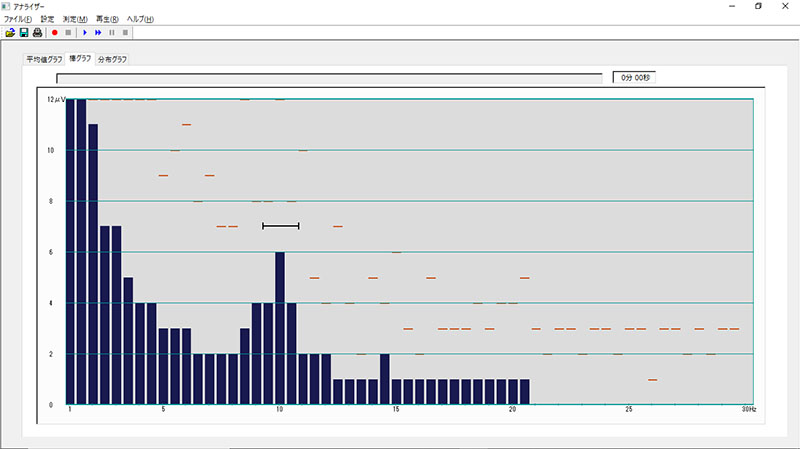Image resolution: width=800 pixels, height=449 pixels.
Task: Close the アナライザー window
Action: click(x=785, y=6)
